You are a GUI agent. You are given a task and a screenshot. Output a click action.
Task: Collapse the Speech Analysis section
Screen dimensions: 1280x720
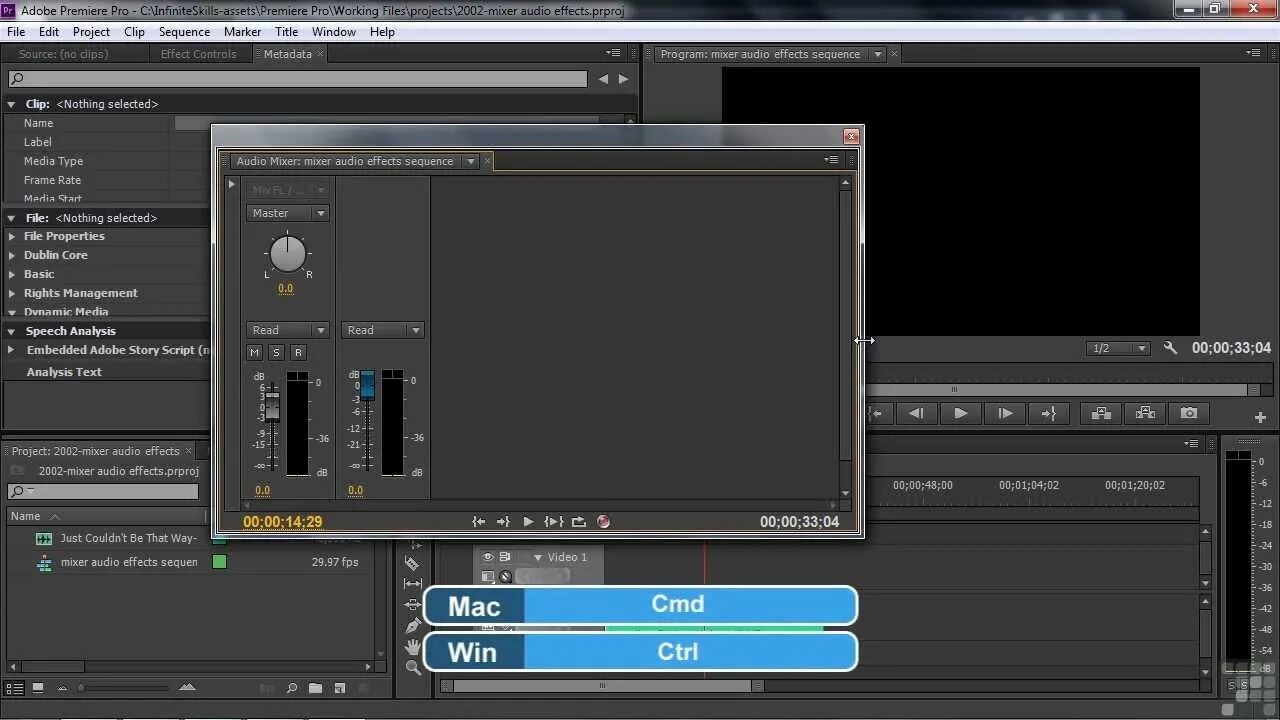pos(12,331)
